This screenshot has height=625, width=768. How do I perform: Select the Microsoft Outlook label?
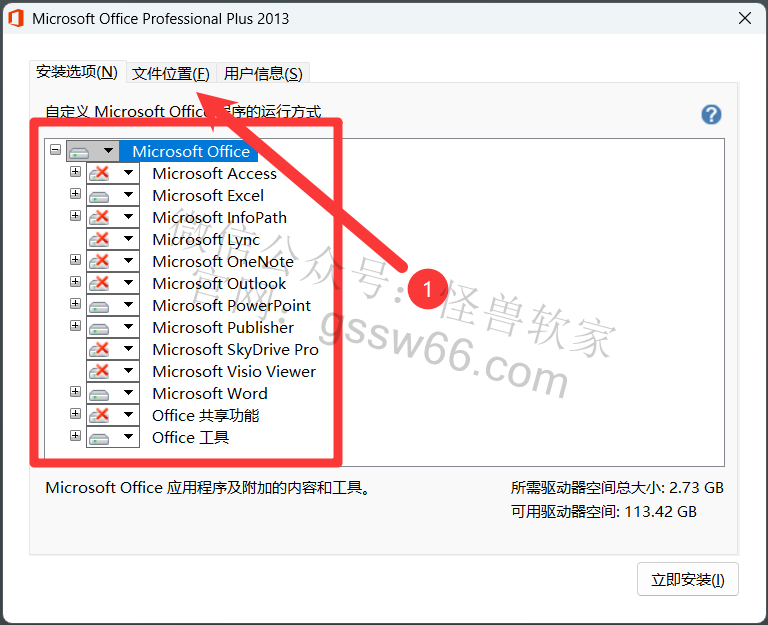coord(219,284)
